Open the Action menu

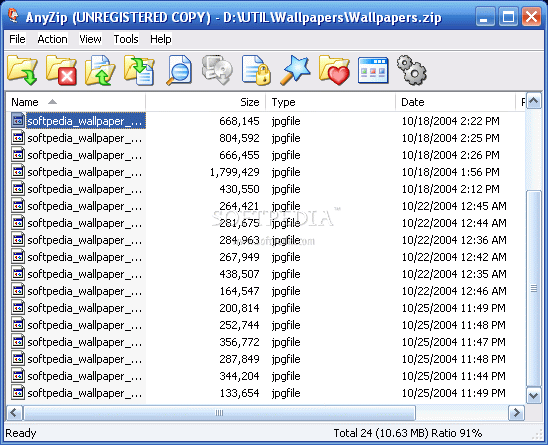click(x=52, y=39)
